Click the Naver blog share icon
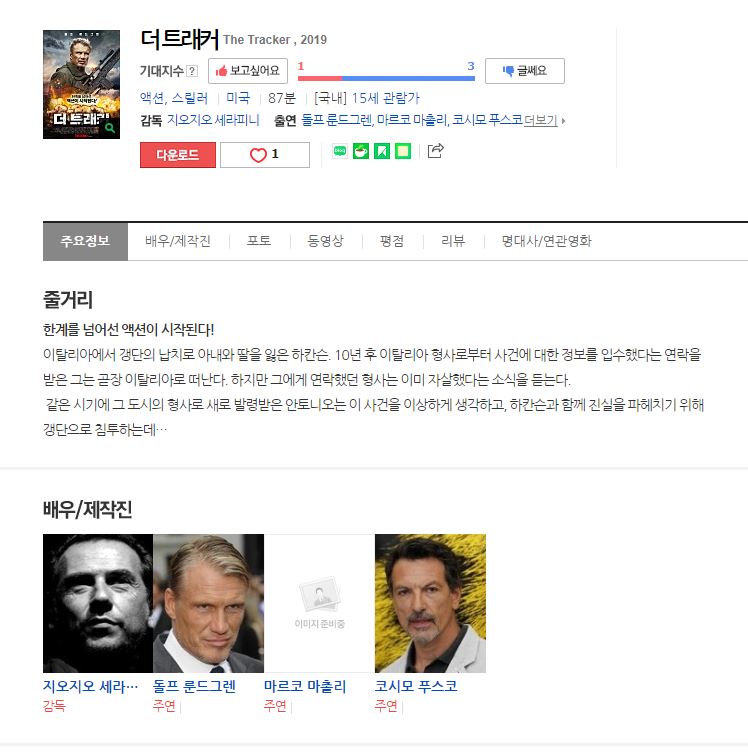 point(340,151)
